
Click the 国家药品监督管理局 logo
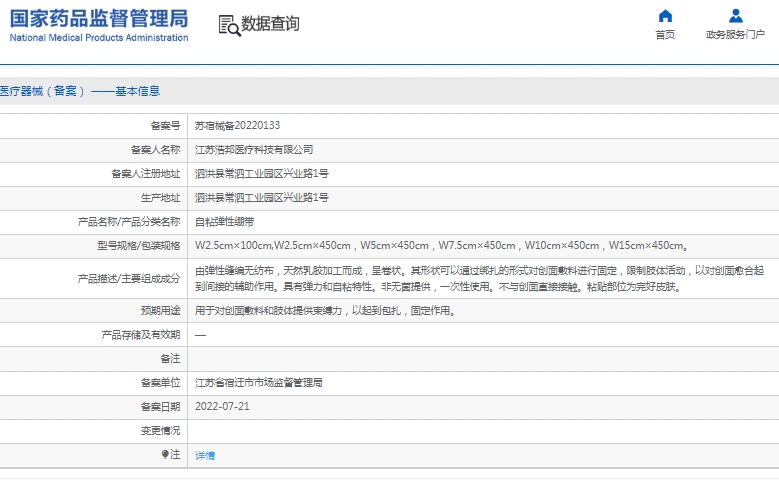coord(99,19)
